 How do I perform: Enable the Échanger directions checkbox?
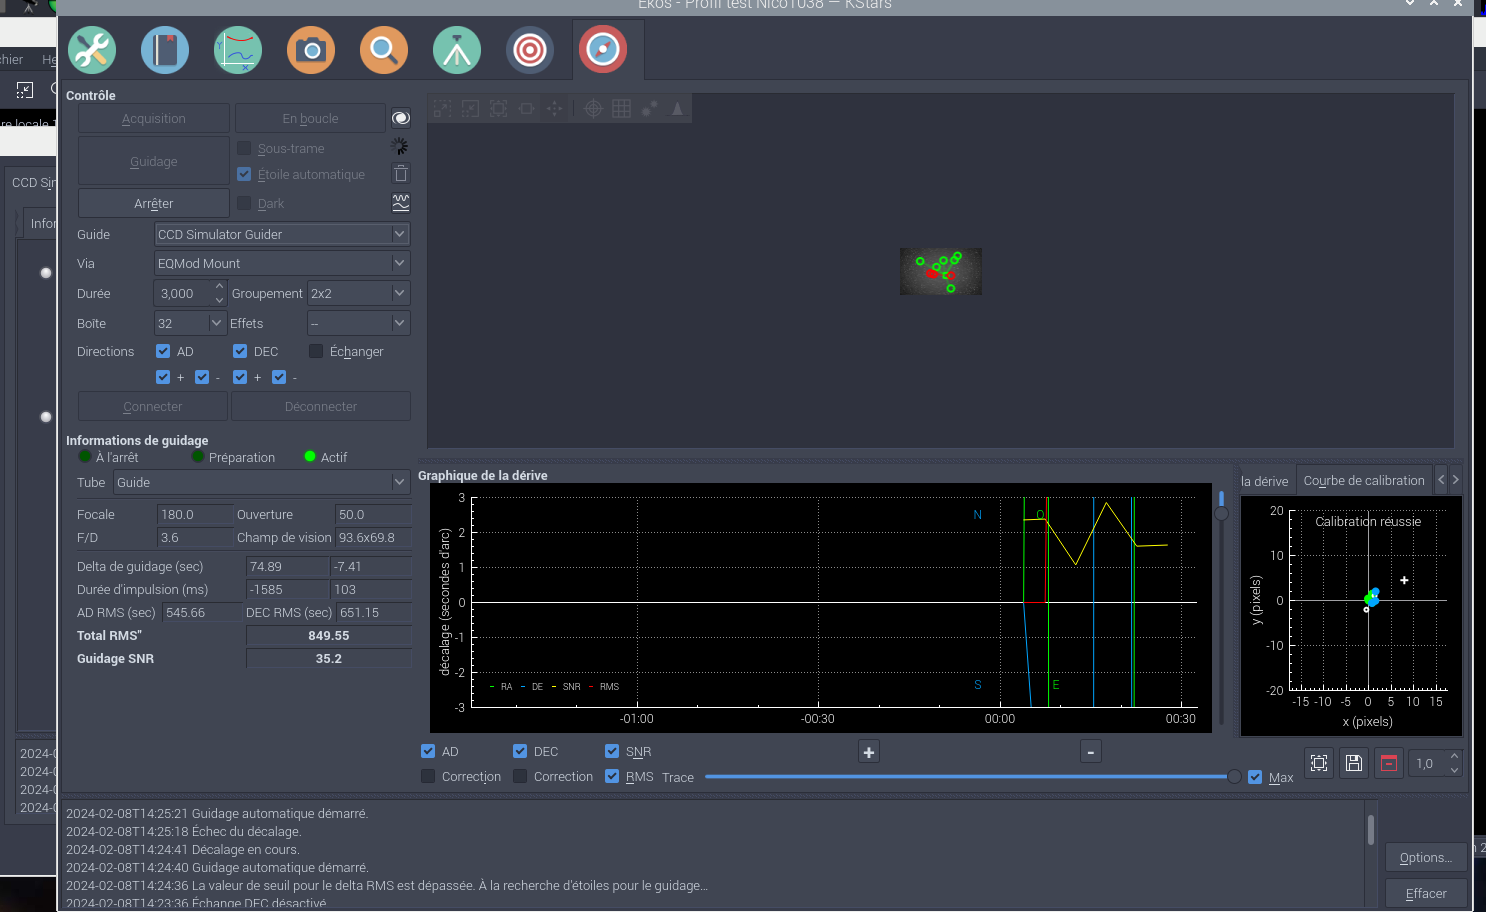[x=316, y=351]
